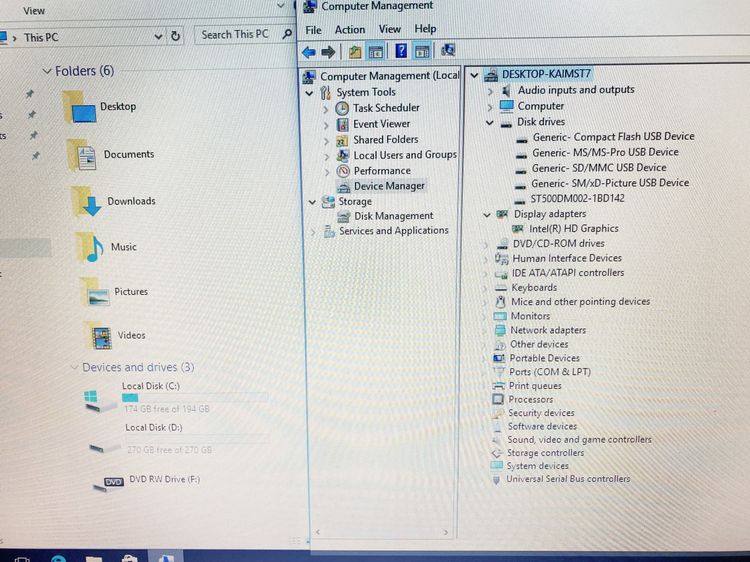Click the Scan for hardware changes icon
Viewport: 750px width, 562px height.
pyautogui.click(x=448, y=50)
